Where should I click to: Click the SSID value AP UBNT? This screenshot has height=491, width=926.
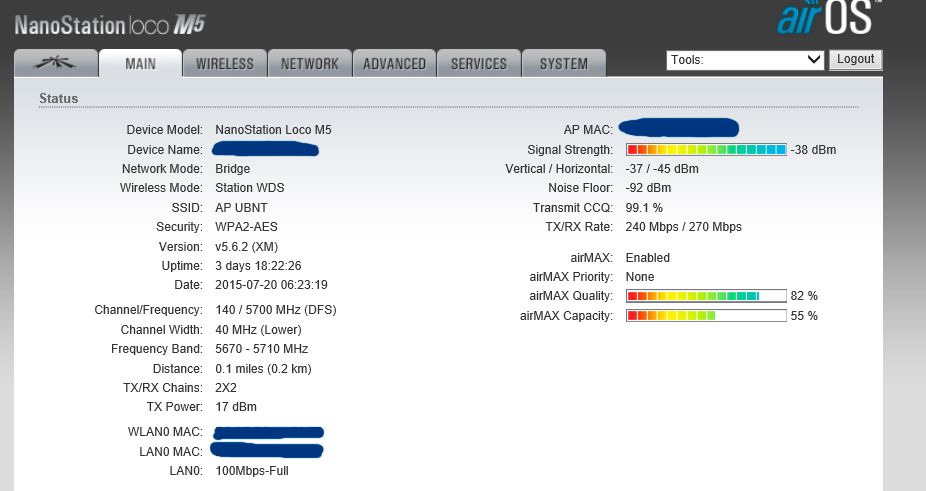(241, 208)
